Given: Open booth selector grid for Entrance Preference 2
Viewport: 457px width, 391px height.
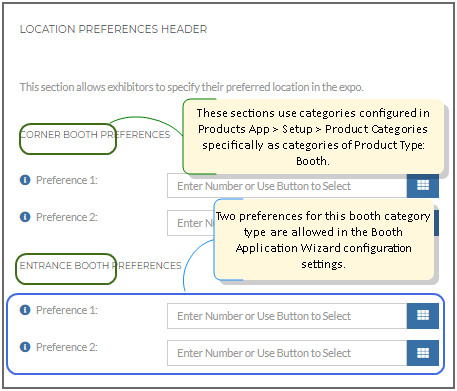Looking at the screenshot, I should click(423, 353).
